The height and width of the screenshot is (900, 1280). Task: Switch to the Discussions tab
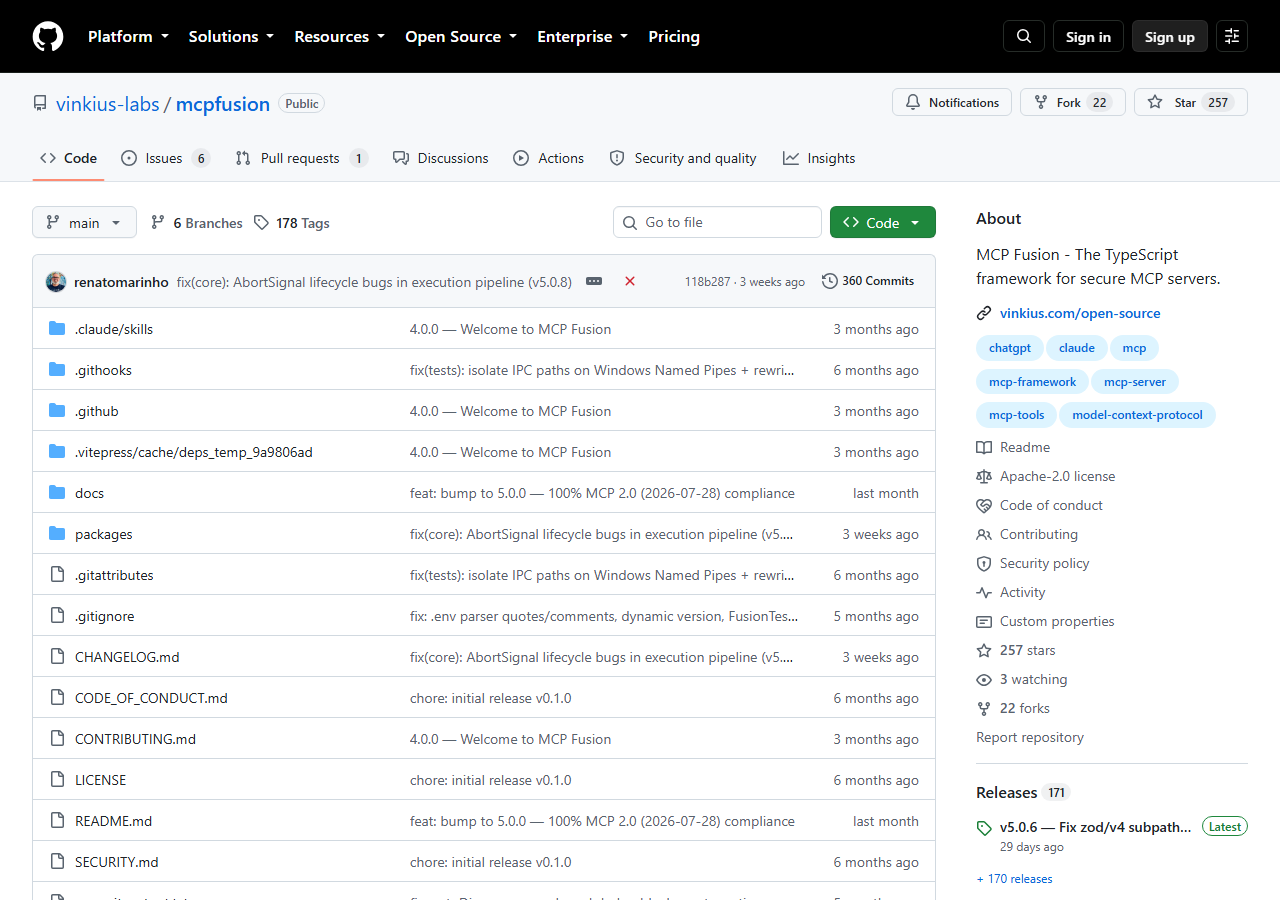pyautogui.click(x=441, y=158)
